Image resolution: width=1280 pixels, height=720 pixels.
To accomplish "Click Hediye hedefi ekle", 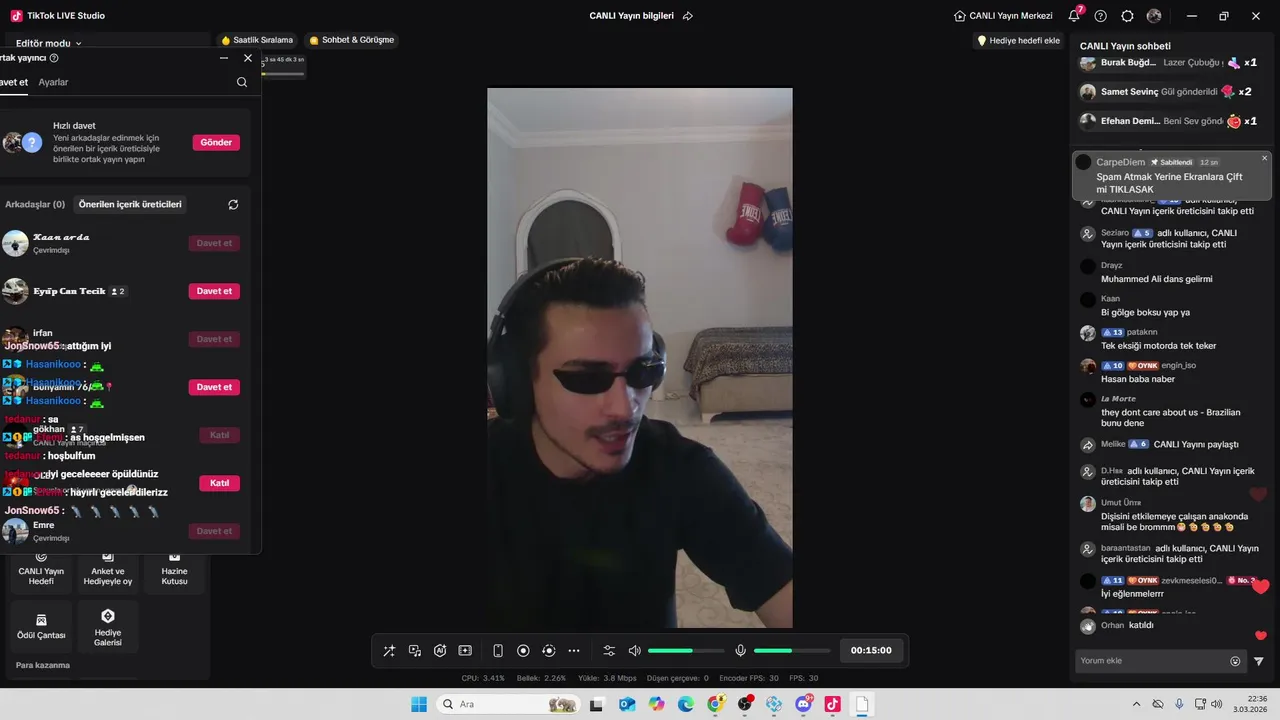I will 1018,41.
